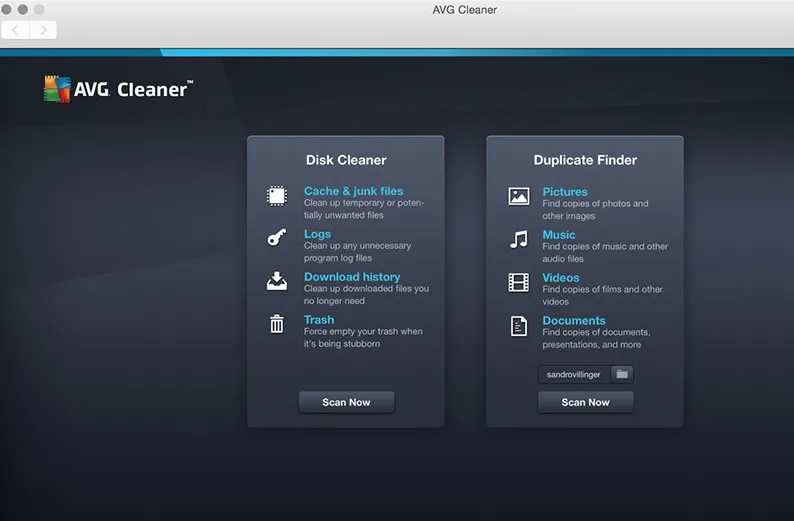Click the Trash bin icon
The image size is (794, 521).
coord(277,324)
